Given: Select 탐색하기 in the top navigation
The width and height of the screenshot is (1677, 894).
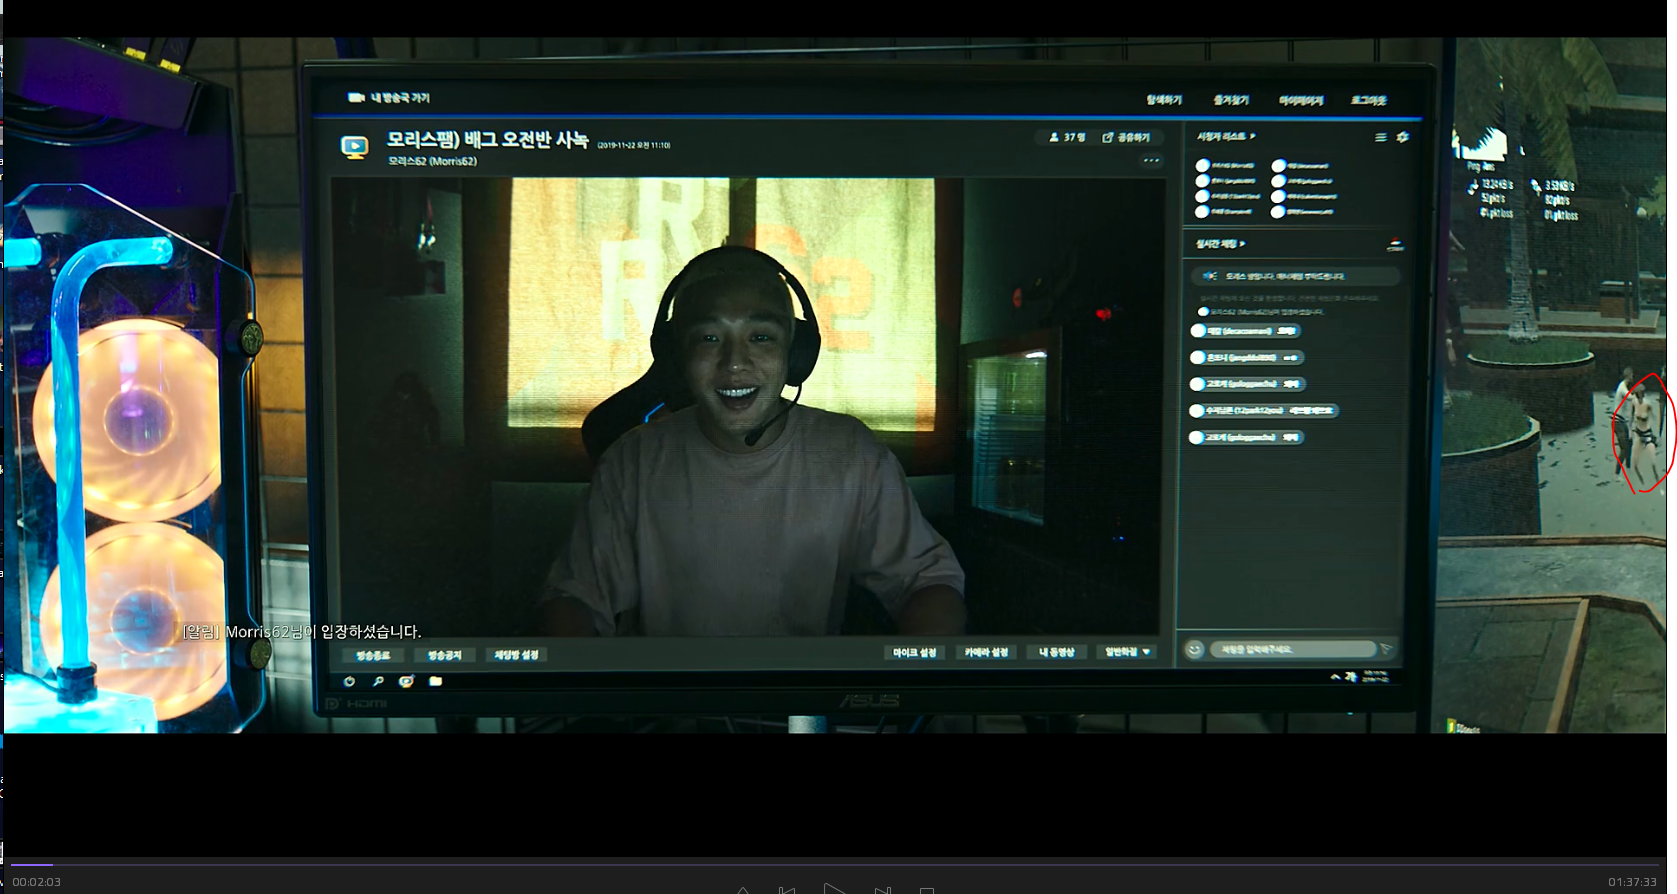Looking at the screenshot, I should pos(1163,100).
